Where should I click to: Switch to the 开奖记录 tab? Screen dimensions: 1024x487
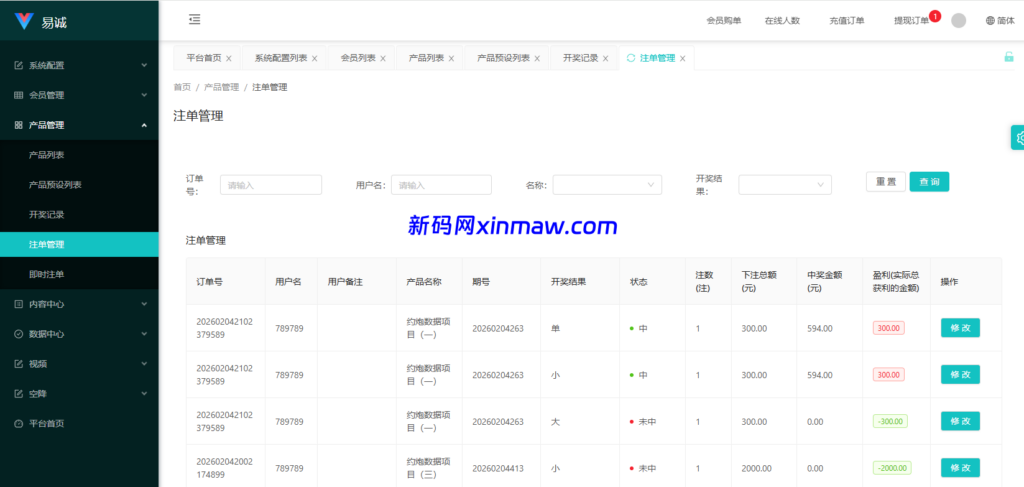[581, 58]
